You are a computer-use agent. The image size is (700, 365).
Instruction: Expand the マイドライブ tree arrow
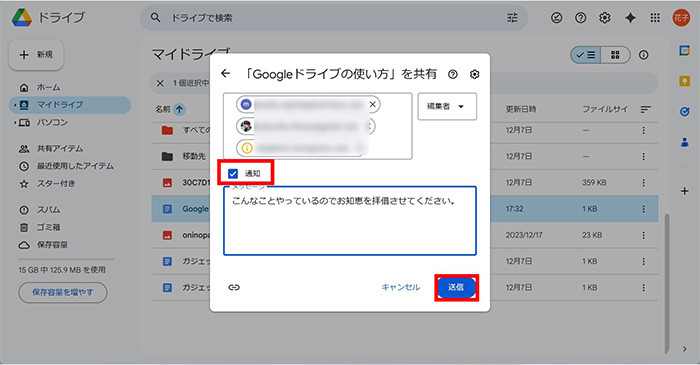coord(15,105)
